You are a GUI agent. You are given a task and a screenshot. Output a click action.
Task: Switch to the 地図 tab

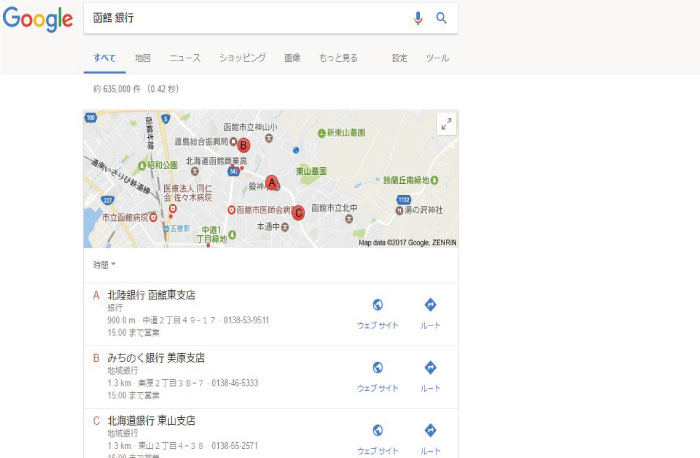[x=142, y=58]
